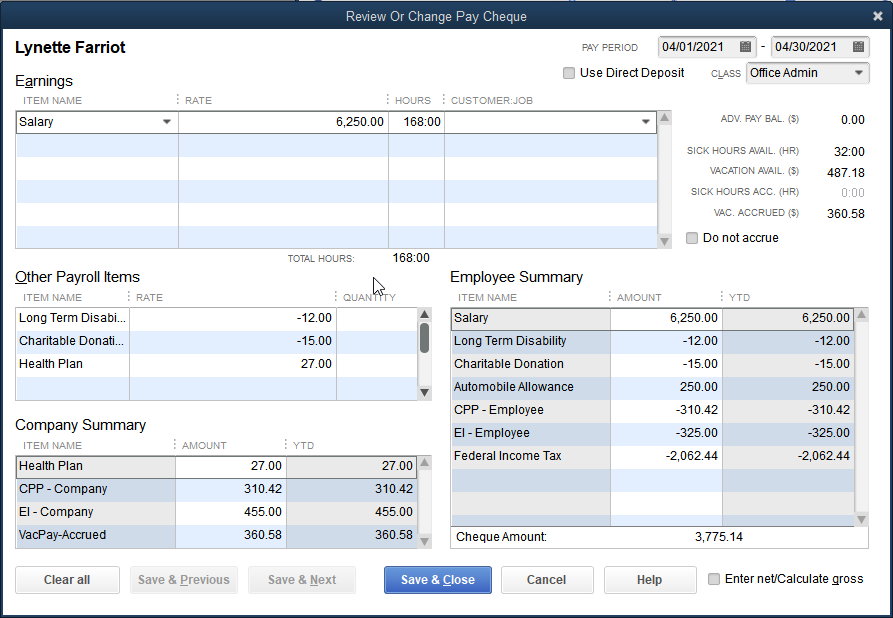893x618 pixels.
Task: Edit Automobile Allowance amount 250.00
Action: [666, 387]
